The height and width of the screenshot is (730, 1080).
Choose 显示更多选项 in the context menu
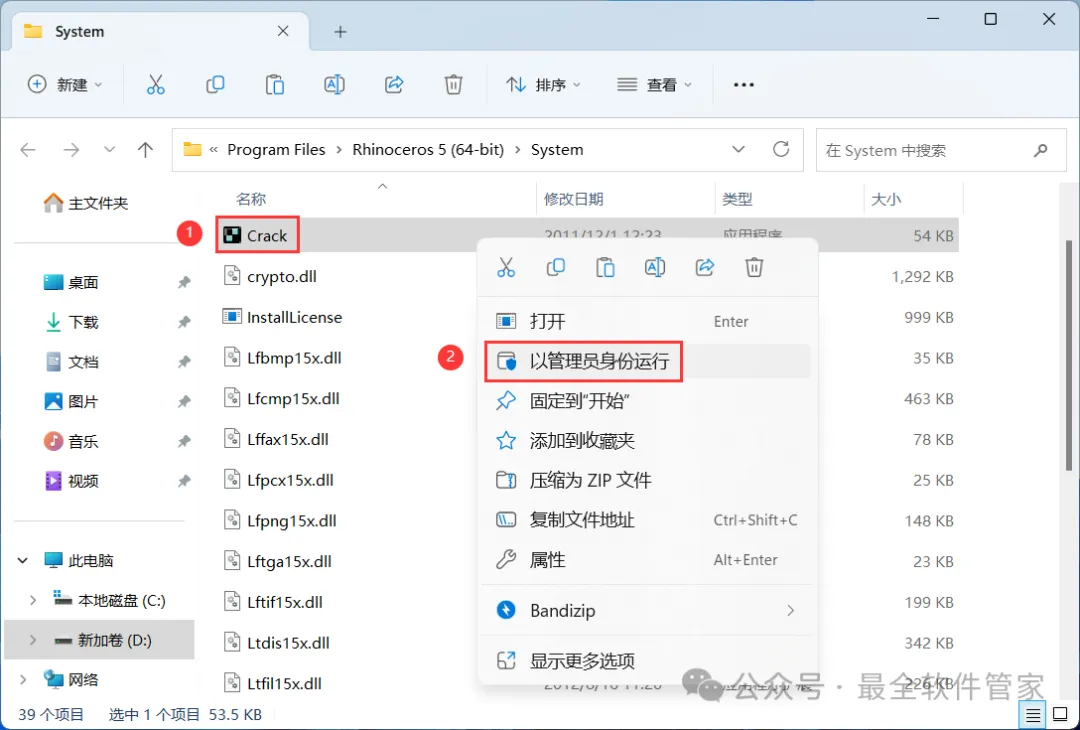pyautogui.click(x=647, y=661)
